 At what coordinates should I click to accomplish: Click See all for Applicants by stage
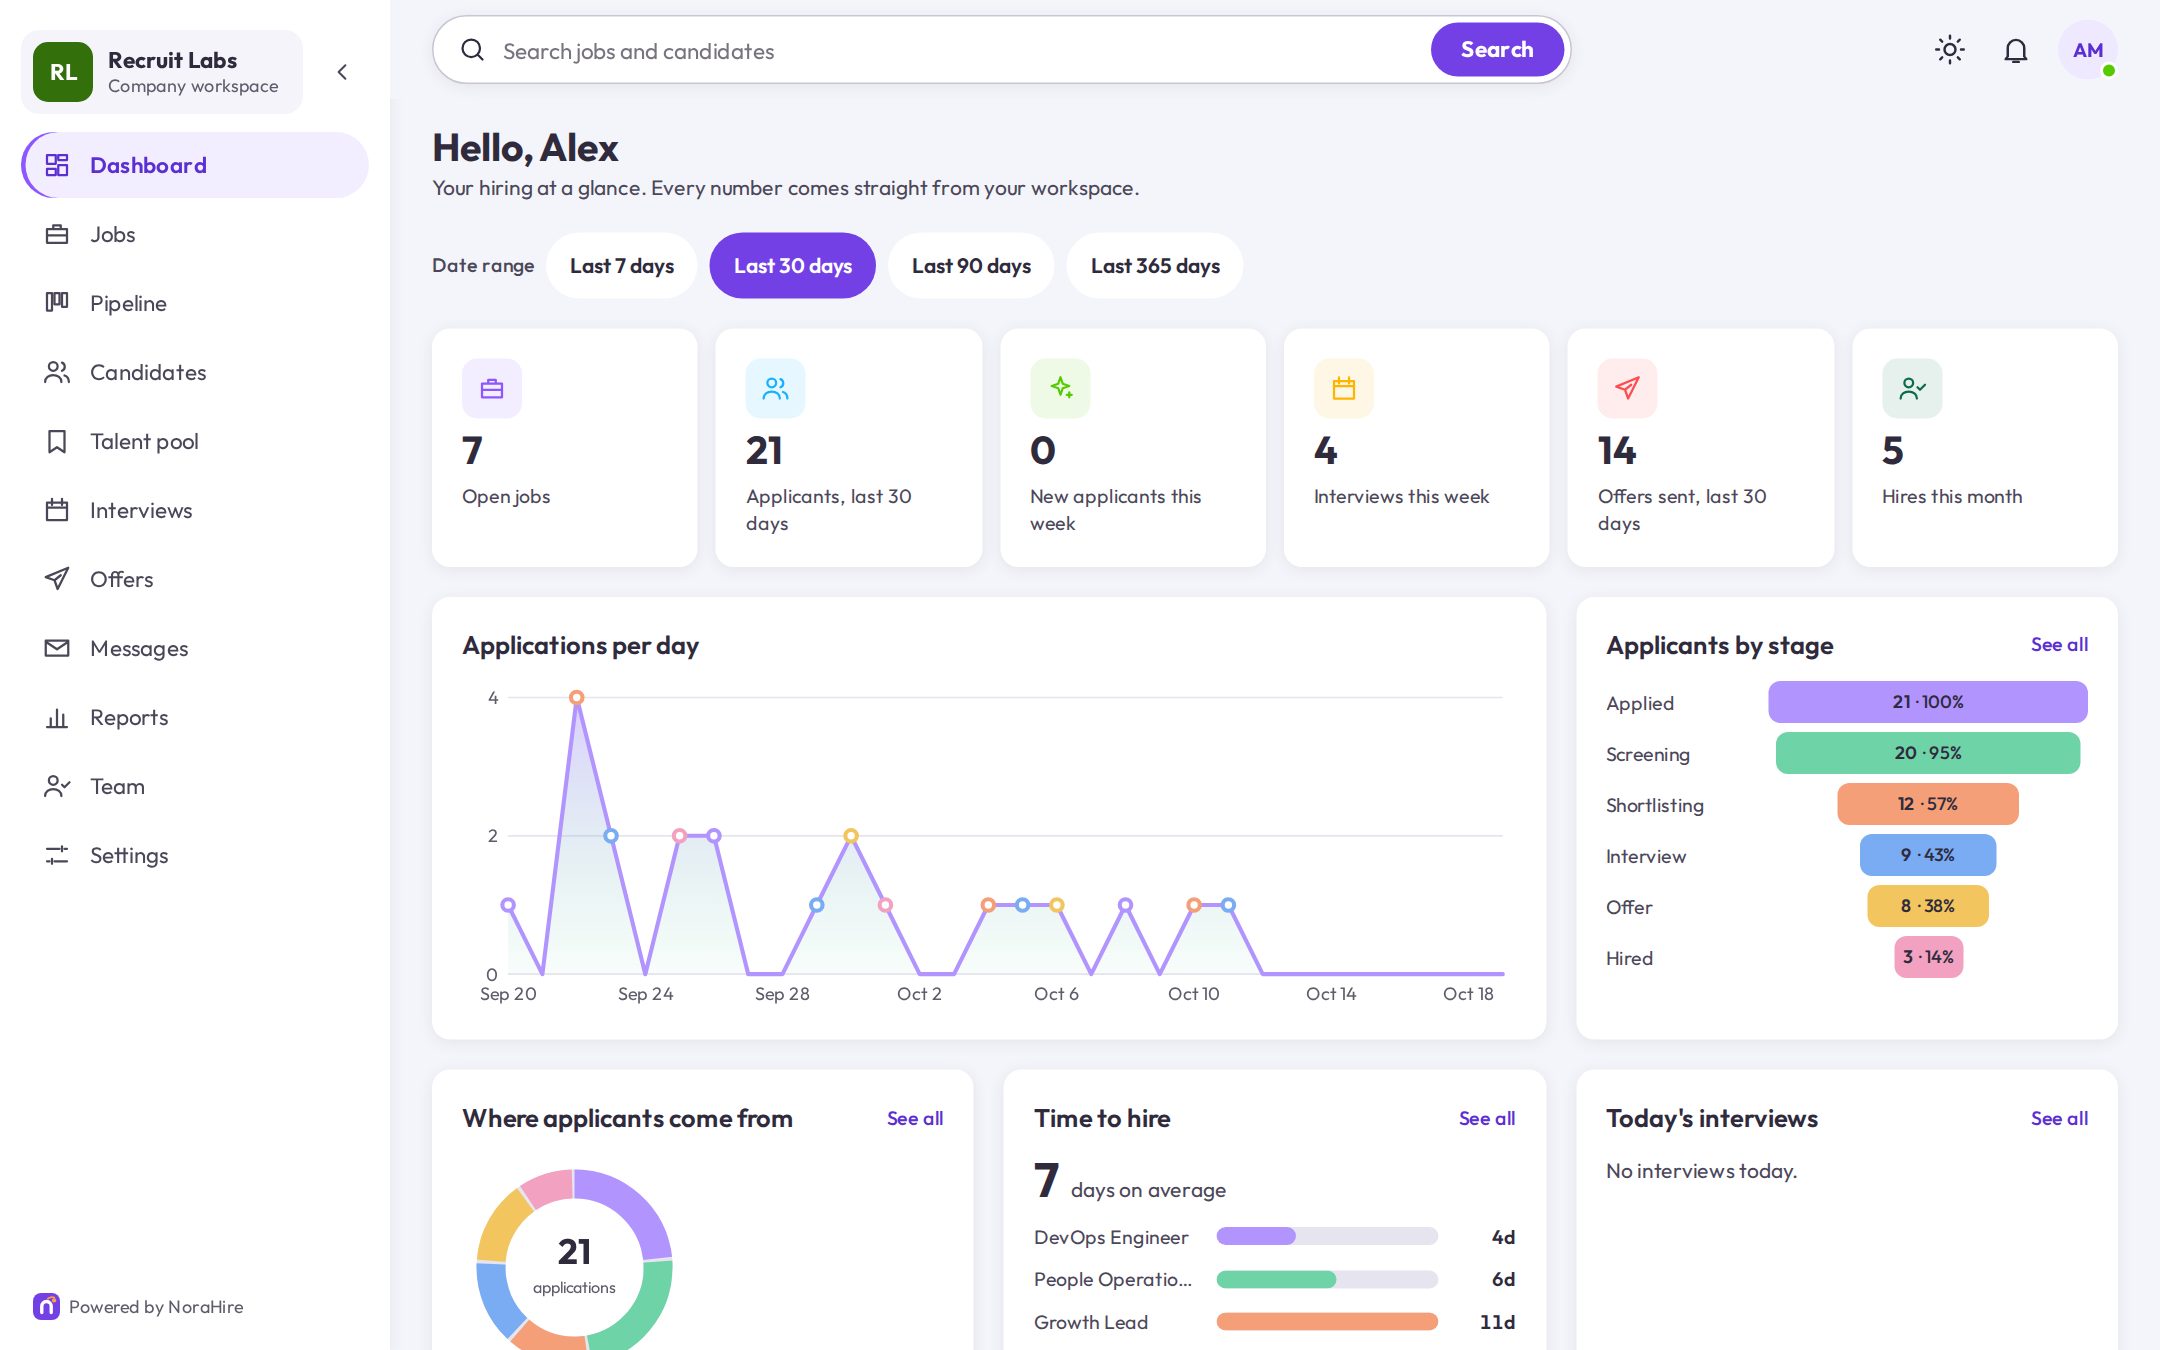pos(2059,645)
